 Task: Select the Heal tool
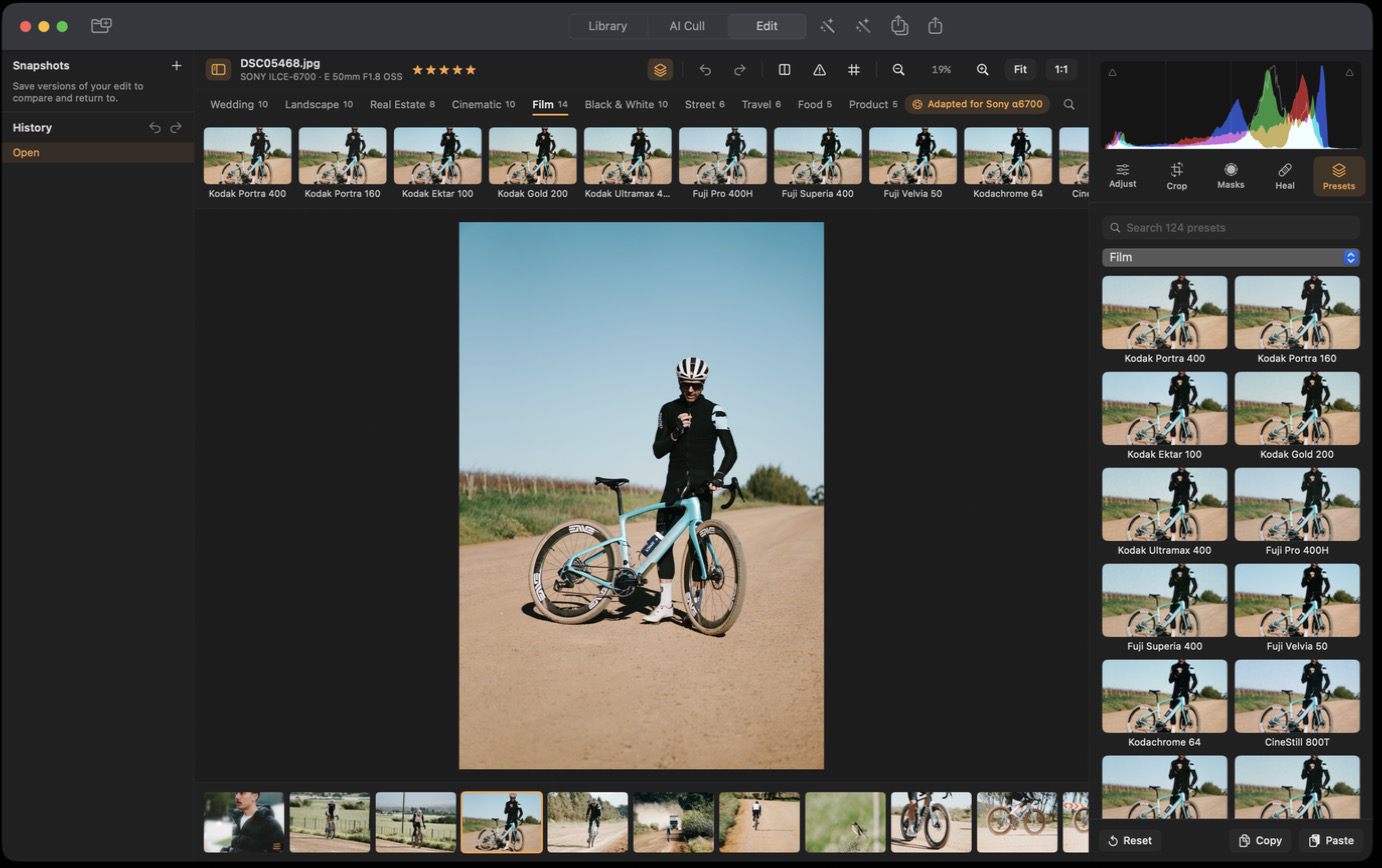[1285, 175]
